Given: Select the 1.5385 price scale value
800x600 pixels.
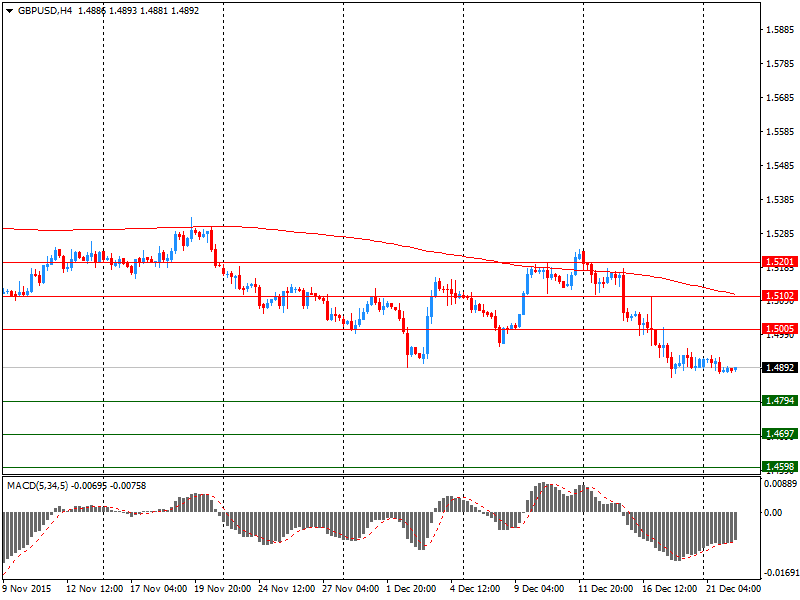Looking at the screenshot, I should tap(780, 199).
